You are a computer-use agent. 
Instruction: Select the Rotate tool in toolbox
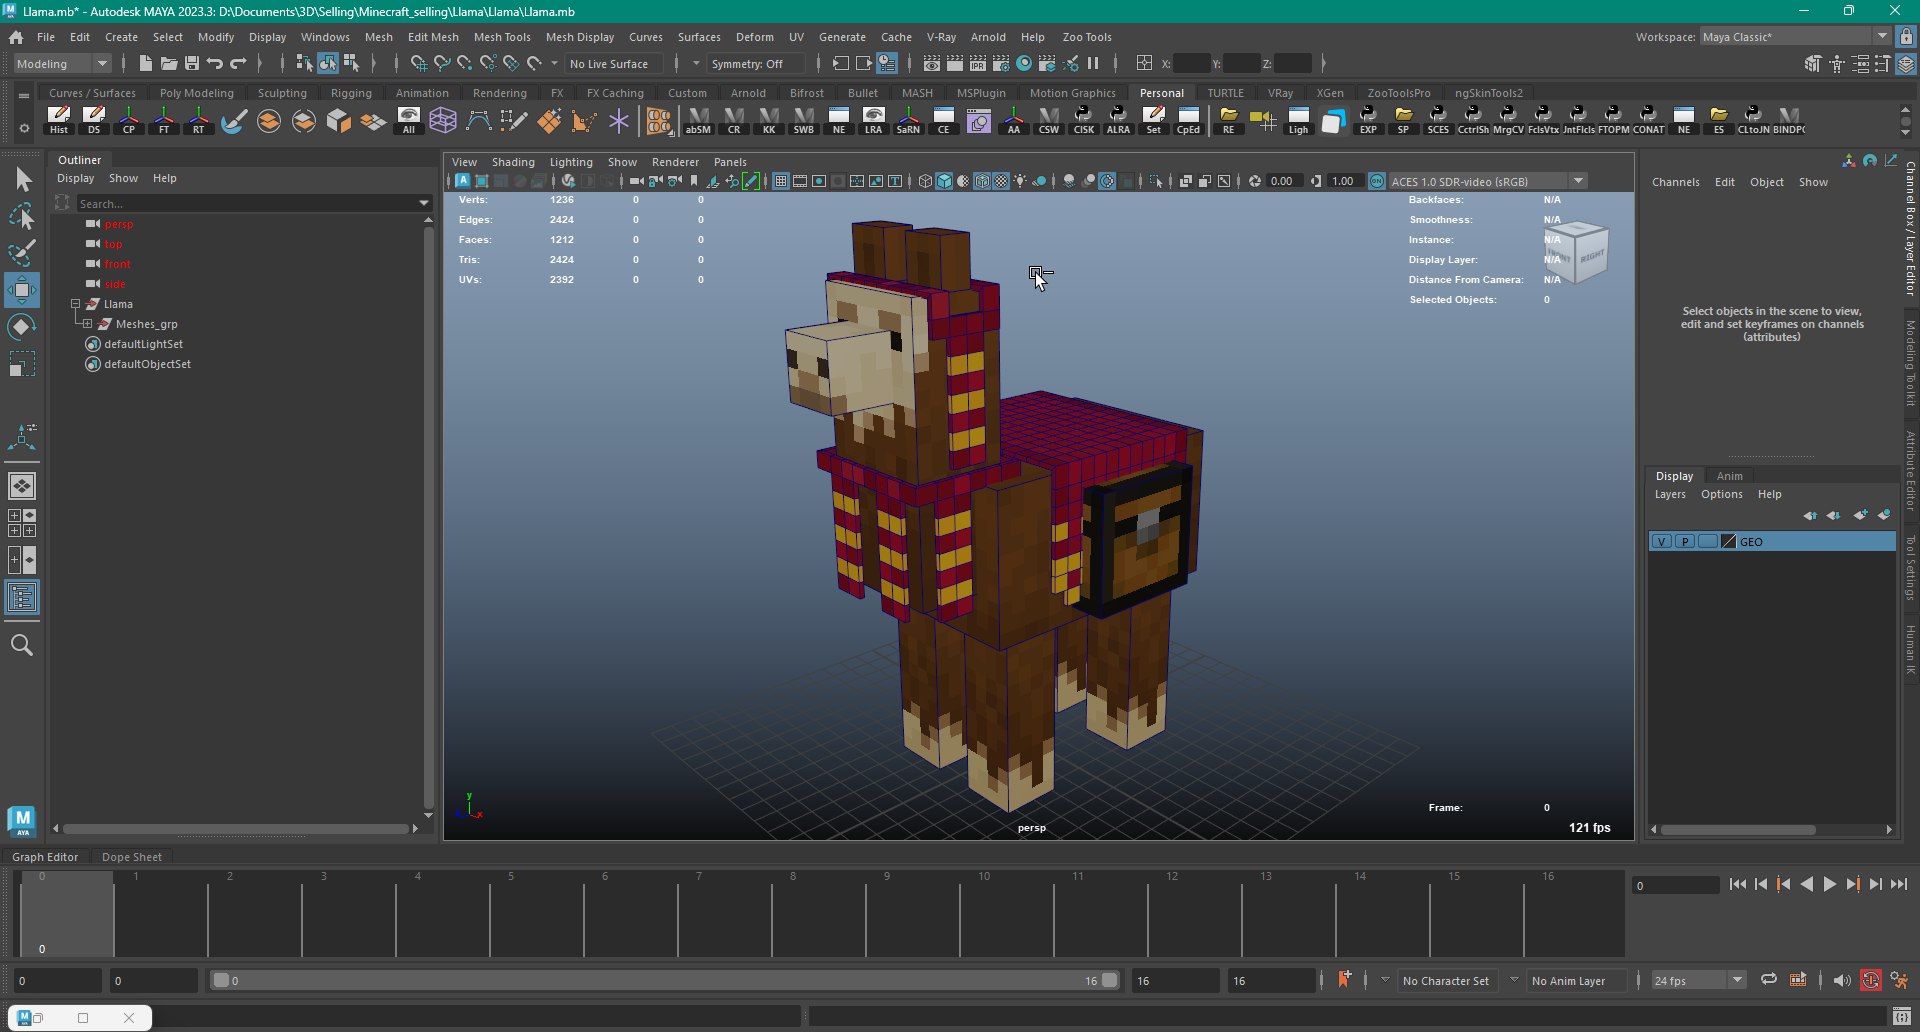click(21, 327)
